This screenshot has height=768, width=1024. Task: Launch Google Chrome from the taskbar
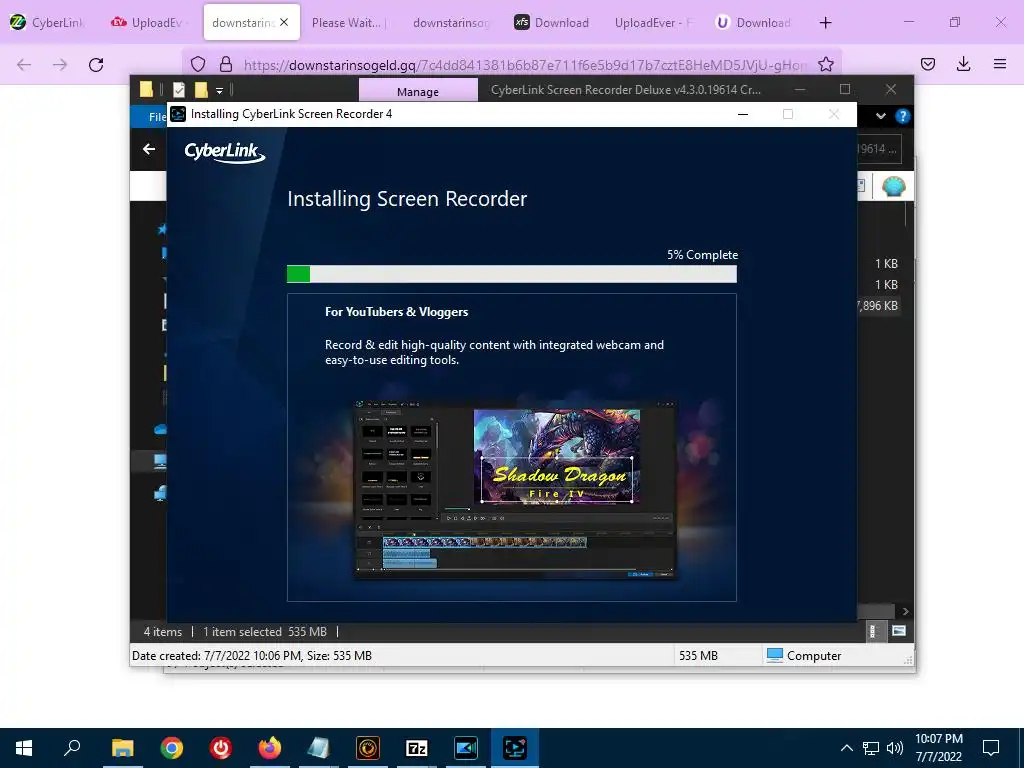point(171,748)
